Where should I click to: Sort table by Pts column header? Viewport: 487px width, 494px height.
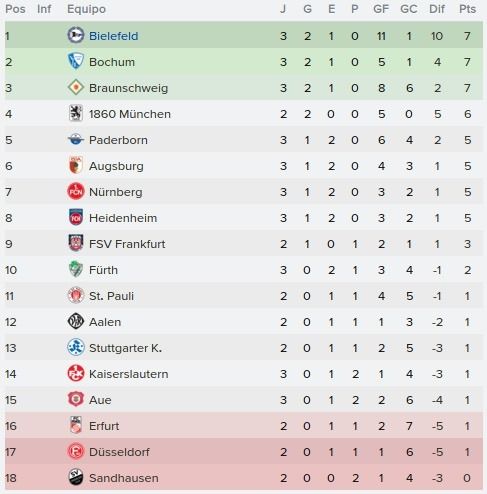467,9
